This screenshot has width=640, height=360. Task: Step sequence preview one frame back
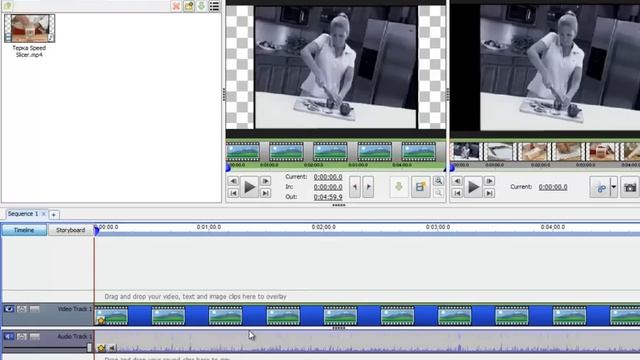click(x=457, y=181)
